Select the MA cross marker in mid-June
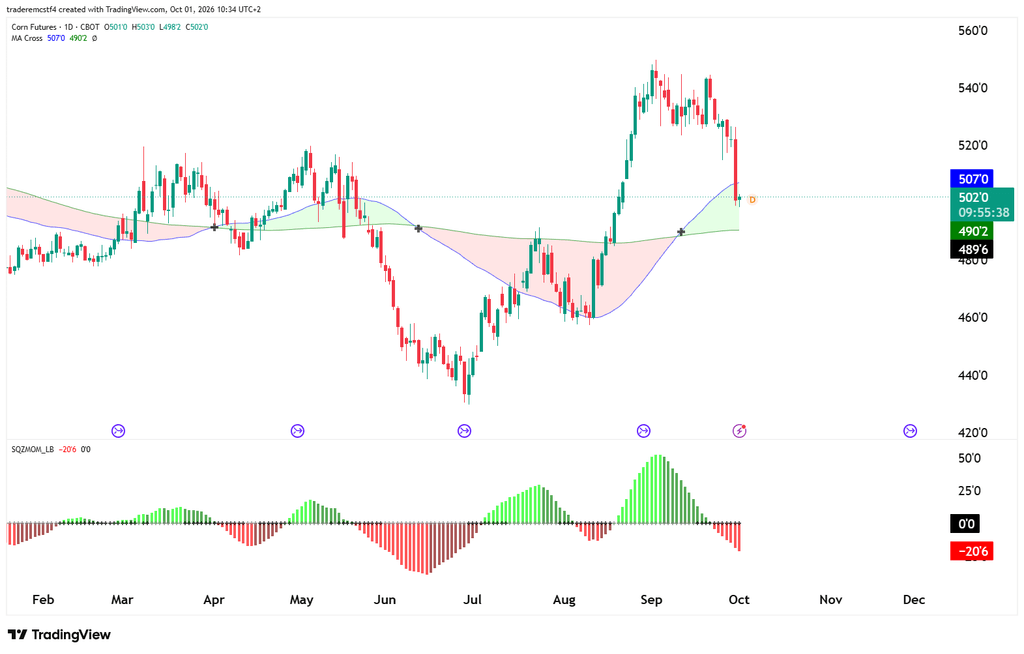The width and height of the screenshot is (1024, 654). 419,229
